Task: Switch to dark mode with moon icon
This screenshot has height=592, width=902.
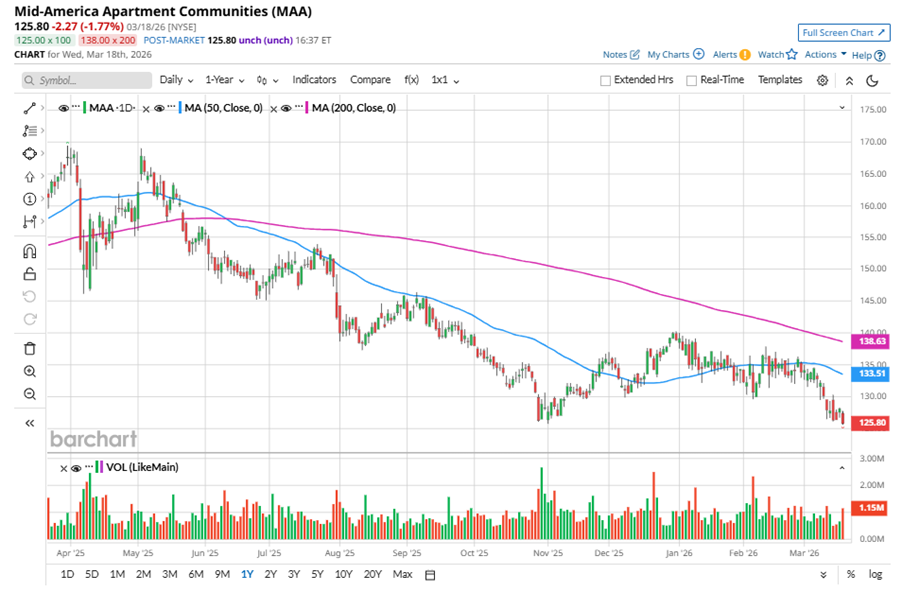Action: (872, 80)
